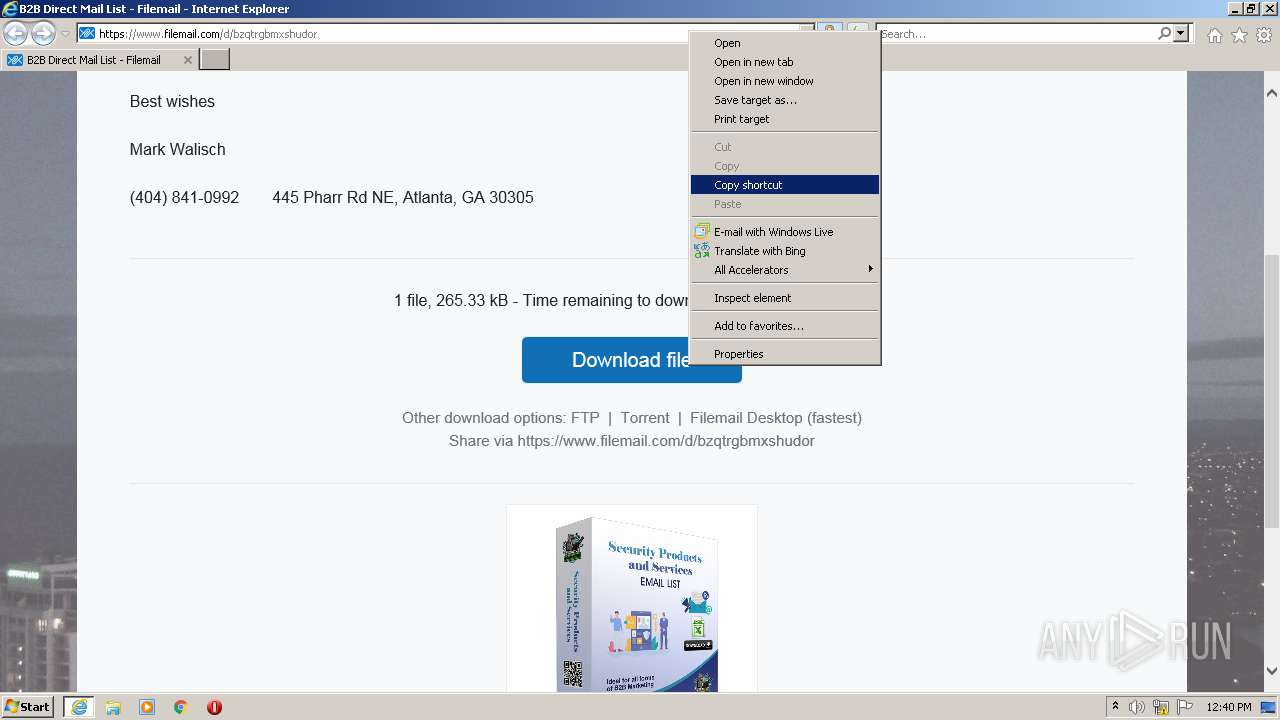Click the Best wishes text
Screen dimensions: 1280x720
click(x=172, y=102)
